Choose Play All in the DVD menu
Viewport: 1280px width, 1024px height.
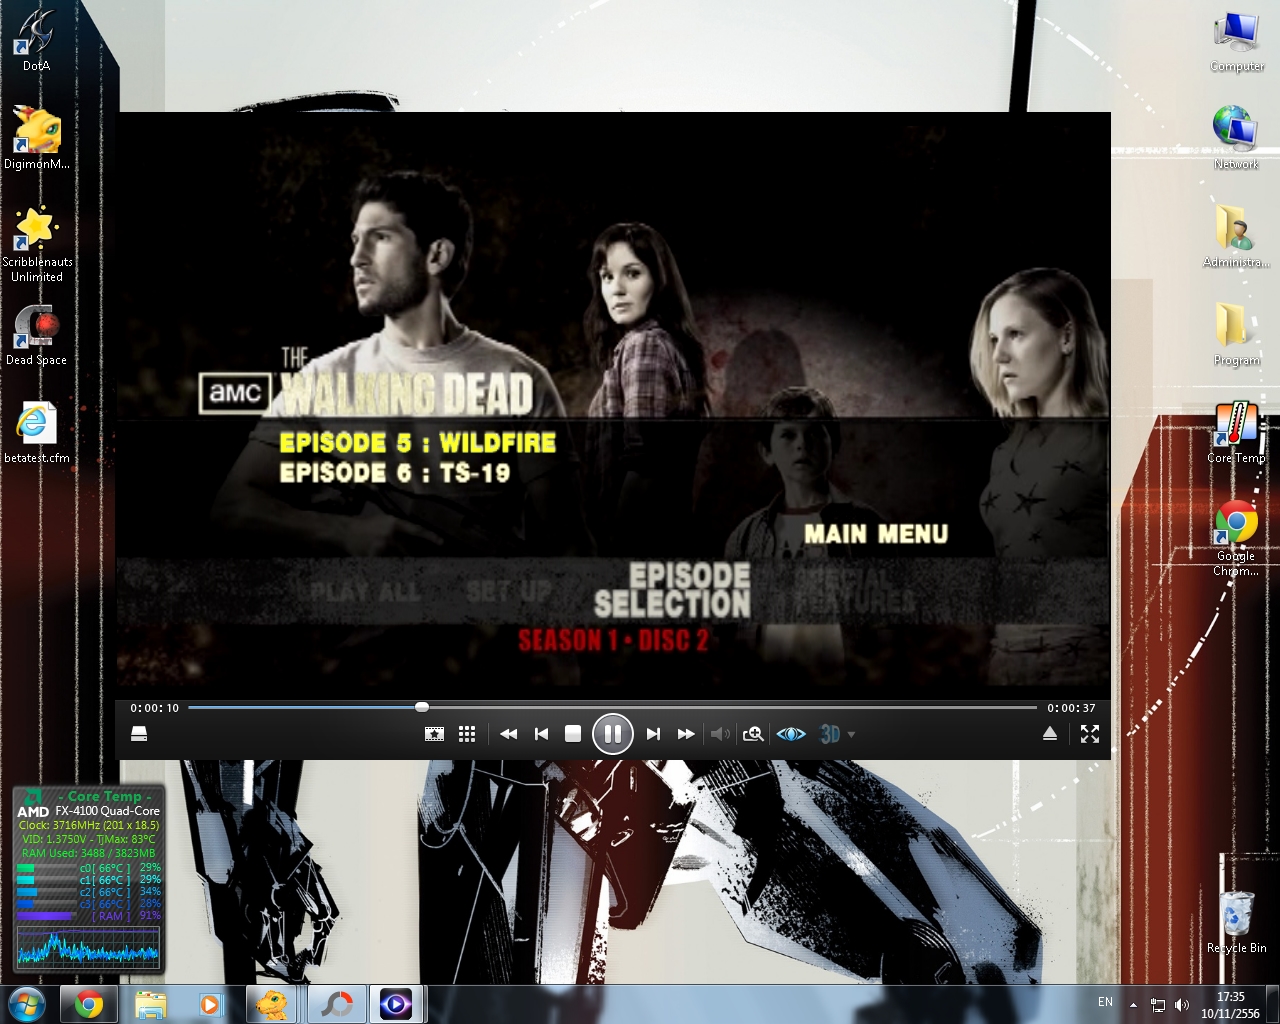click(x=365, y=591)
